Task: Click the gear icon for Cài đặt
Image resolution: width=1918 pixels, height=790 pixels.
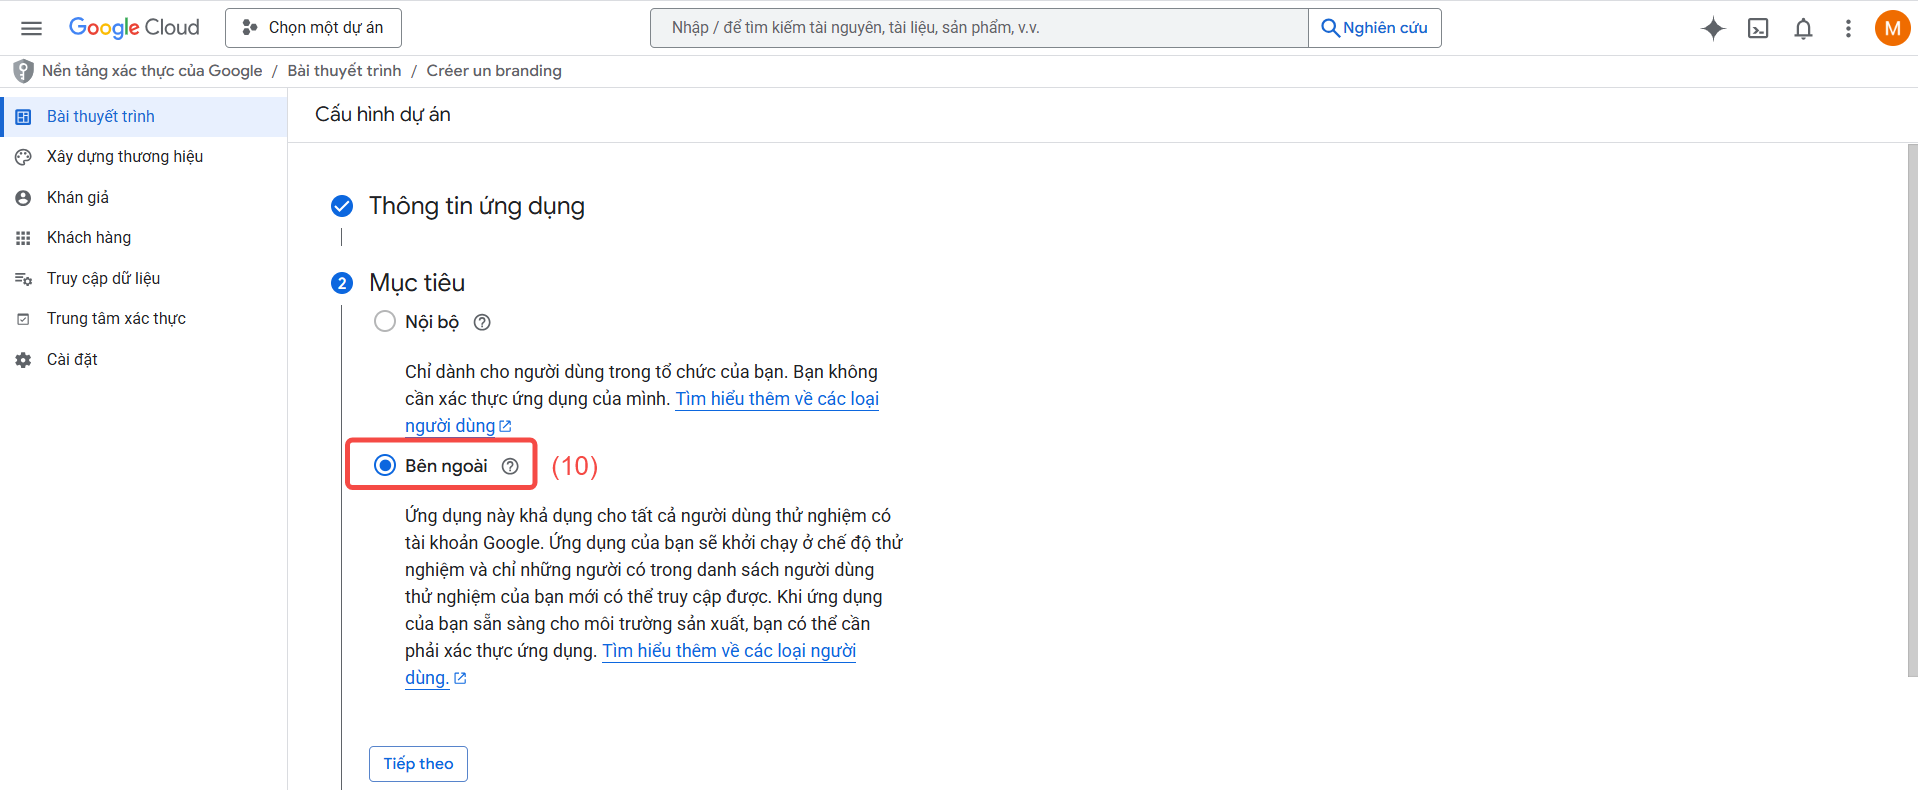Action: click(x=23, y=360)
